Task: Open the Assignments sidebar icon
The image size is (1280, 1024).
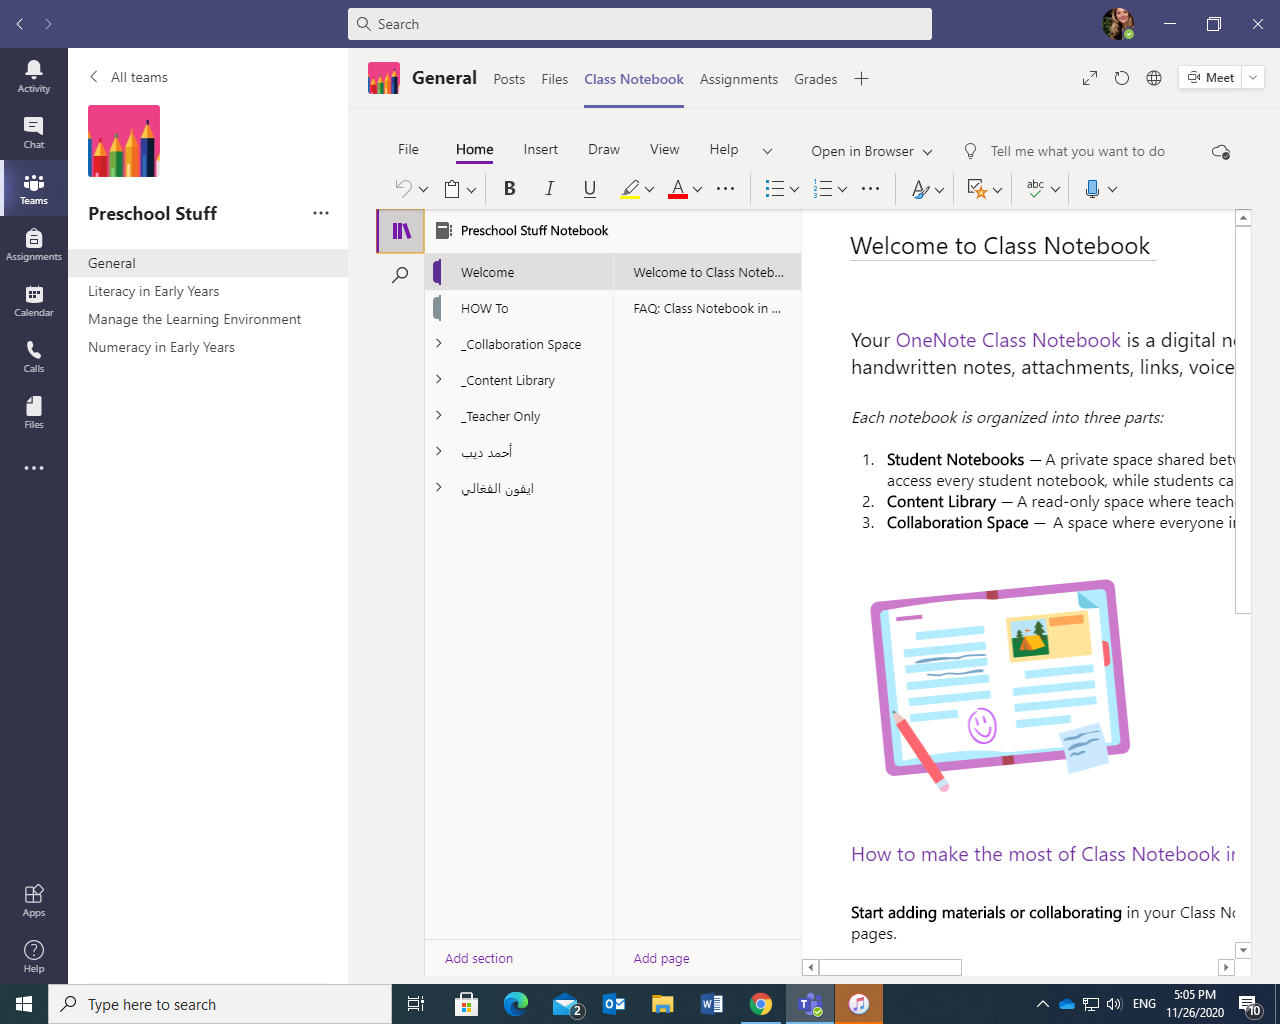Action: (34, 244)
